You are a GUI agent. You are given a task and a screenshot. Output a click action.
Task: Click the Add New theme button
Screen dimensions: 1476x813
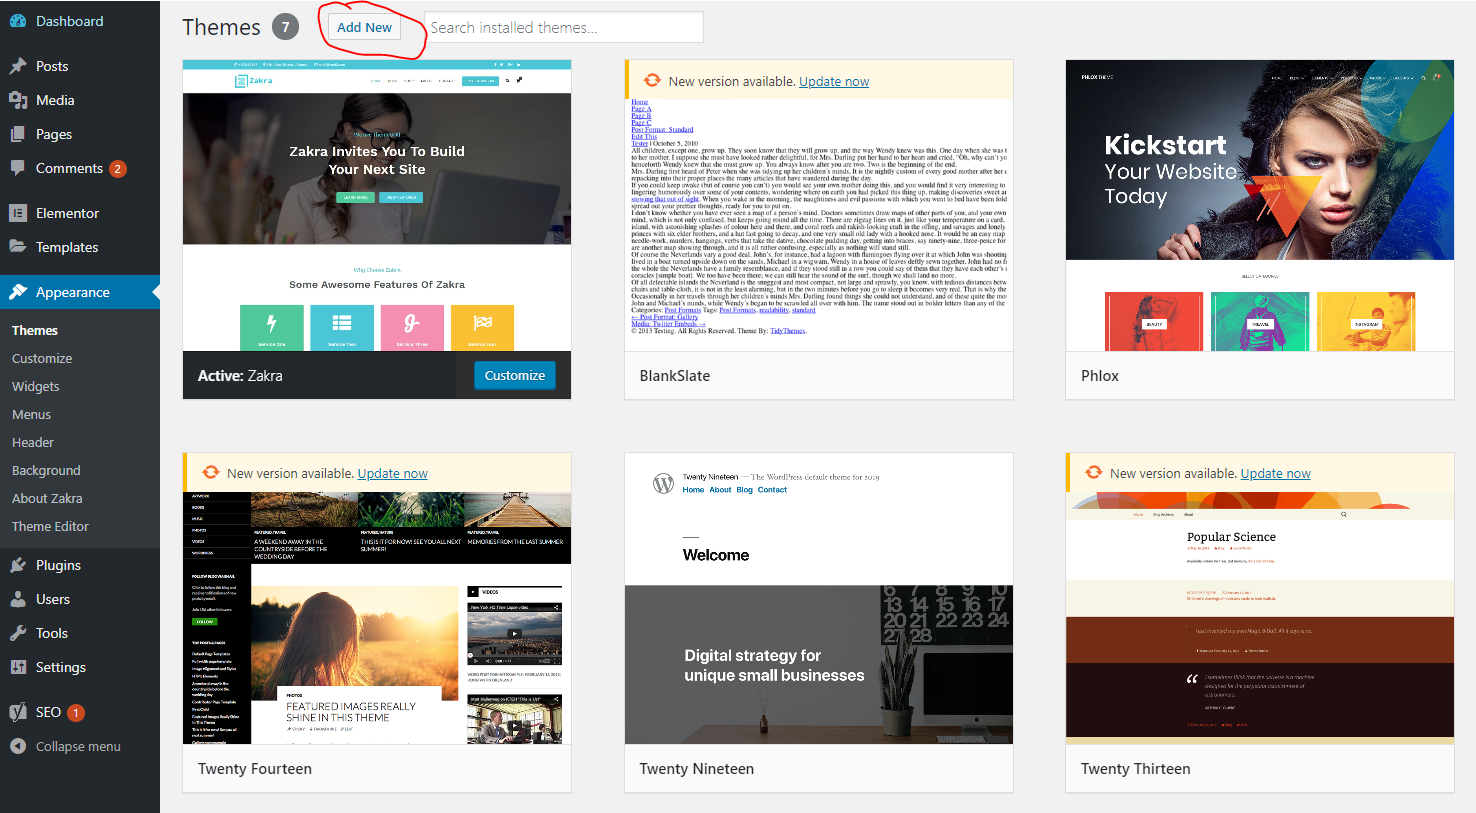(x=364, y=27)
